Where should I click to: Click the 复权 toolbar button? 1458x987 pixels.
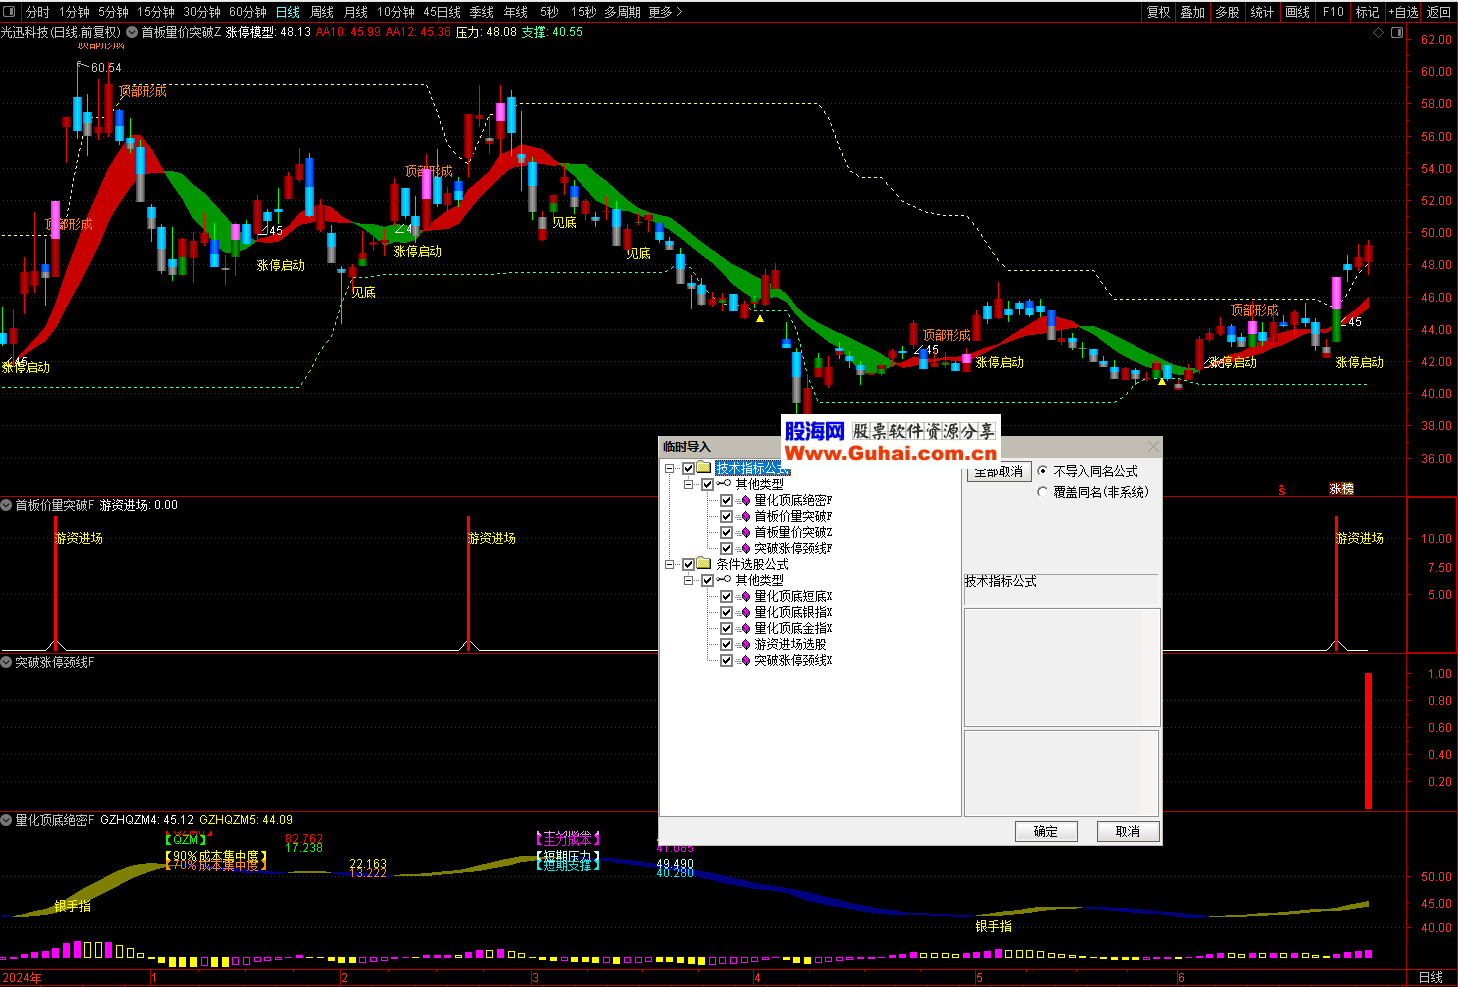pos(1159,12)
